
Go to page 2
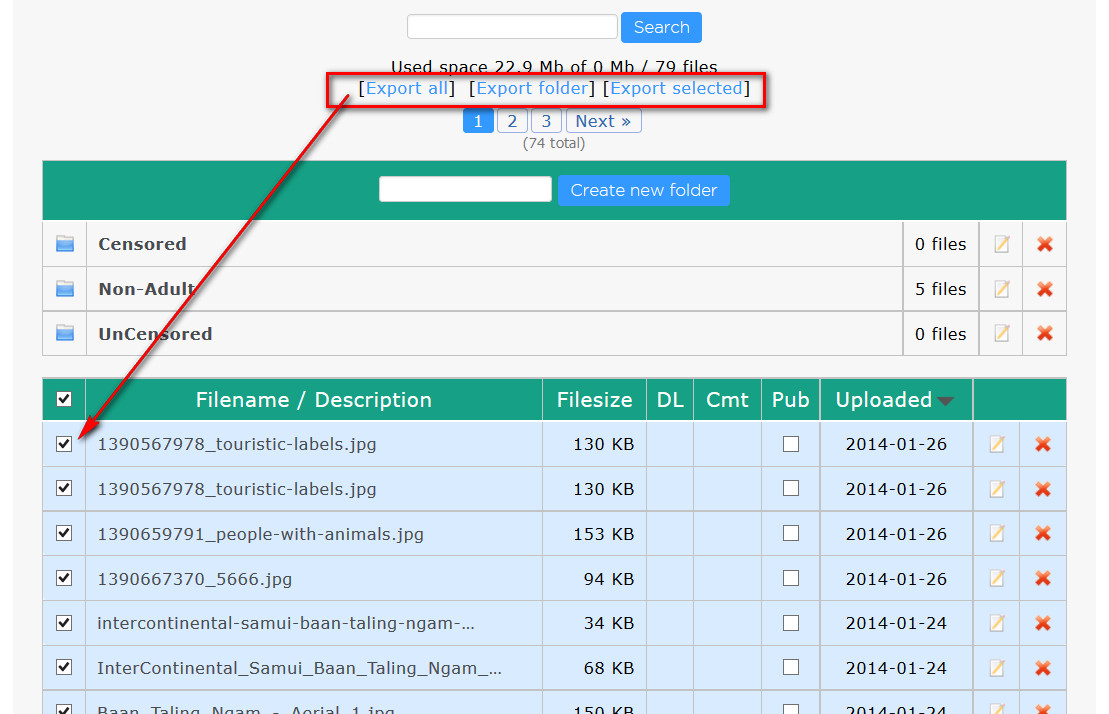[x=512, y=121]
